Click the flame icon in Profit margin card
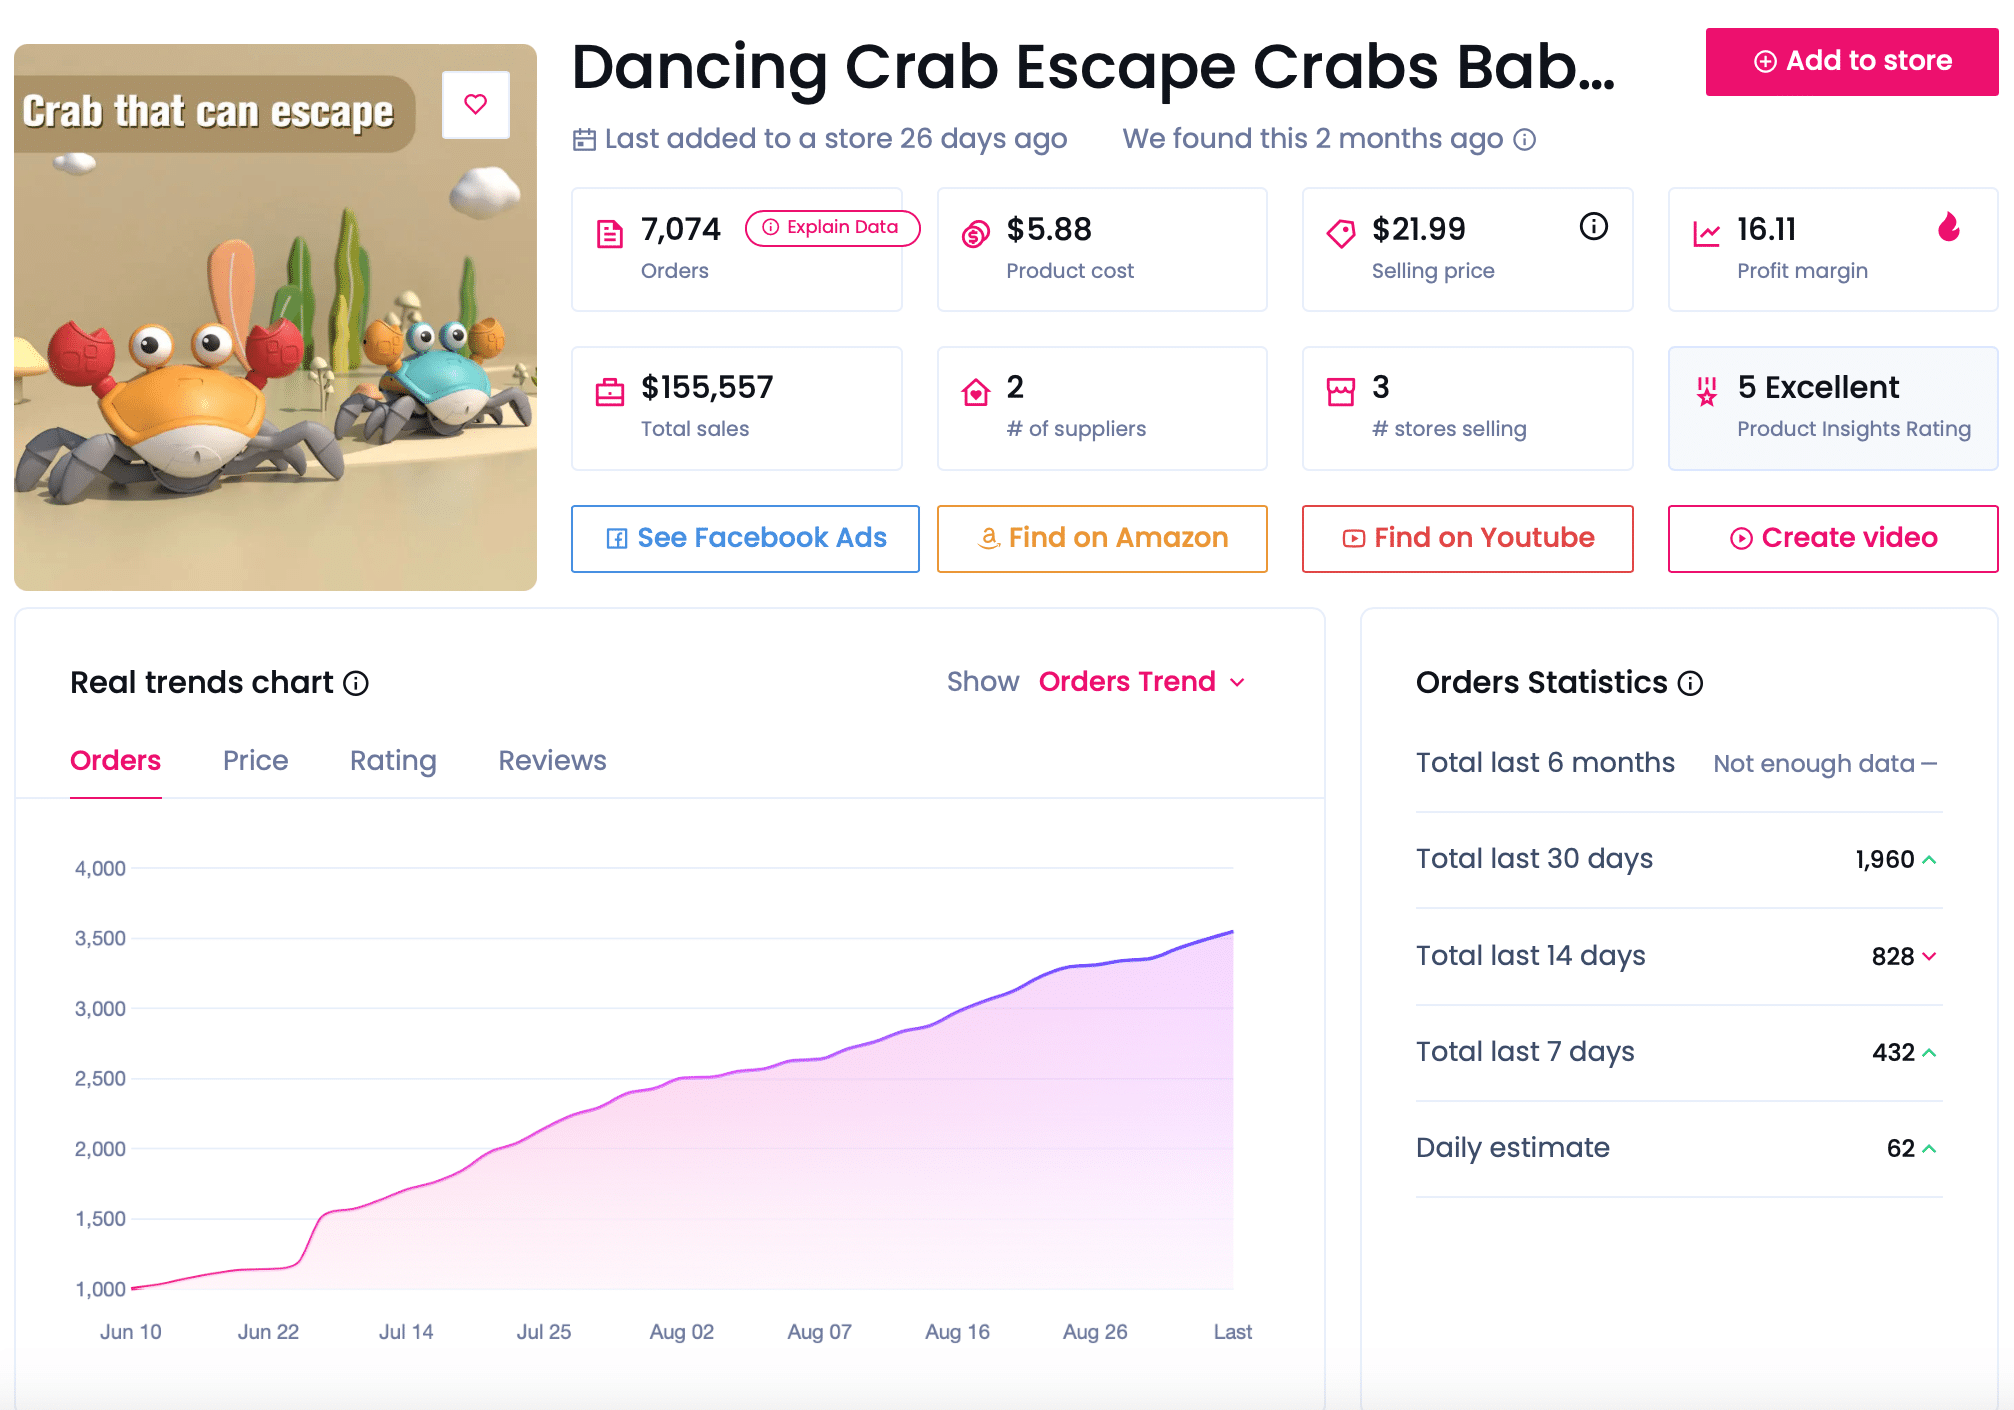 click(x=1948, y=227)
